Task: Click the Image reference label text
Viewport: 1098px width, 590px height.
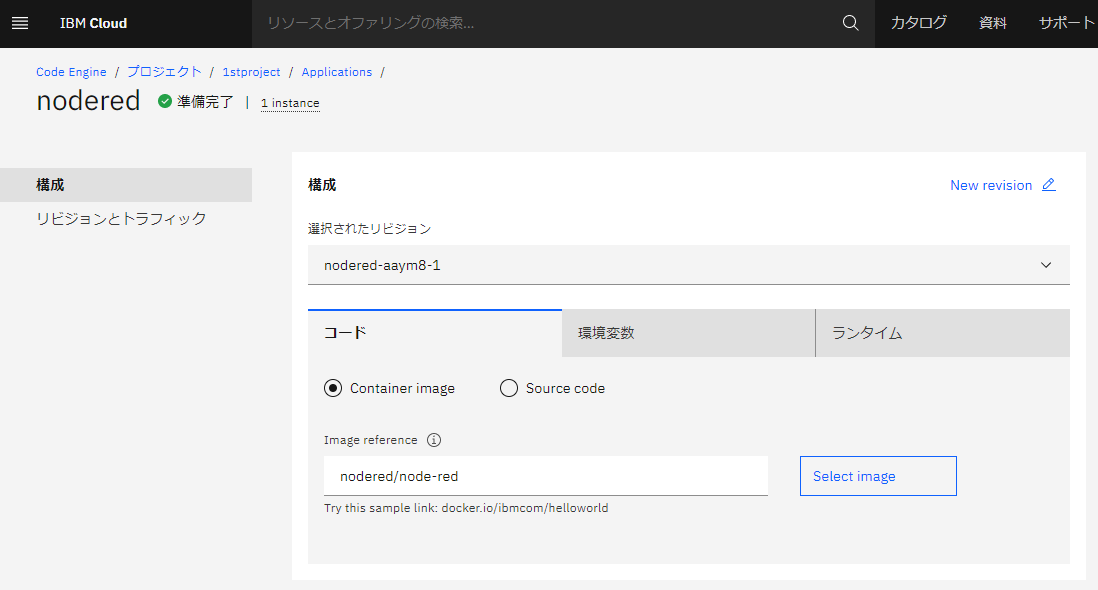Action: click(370, 440)
